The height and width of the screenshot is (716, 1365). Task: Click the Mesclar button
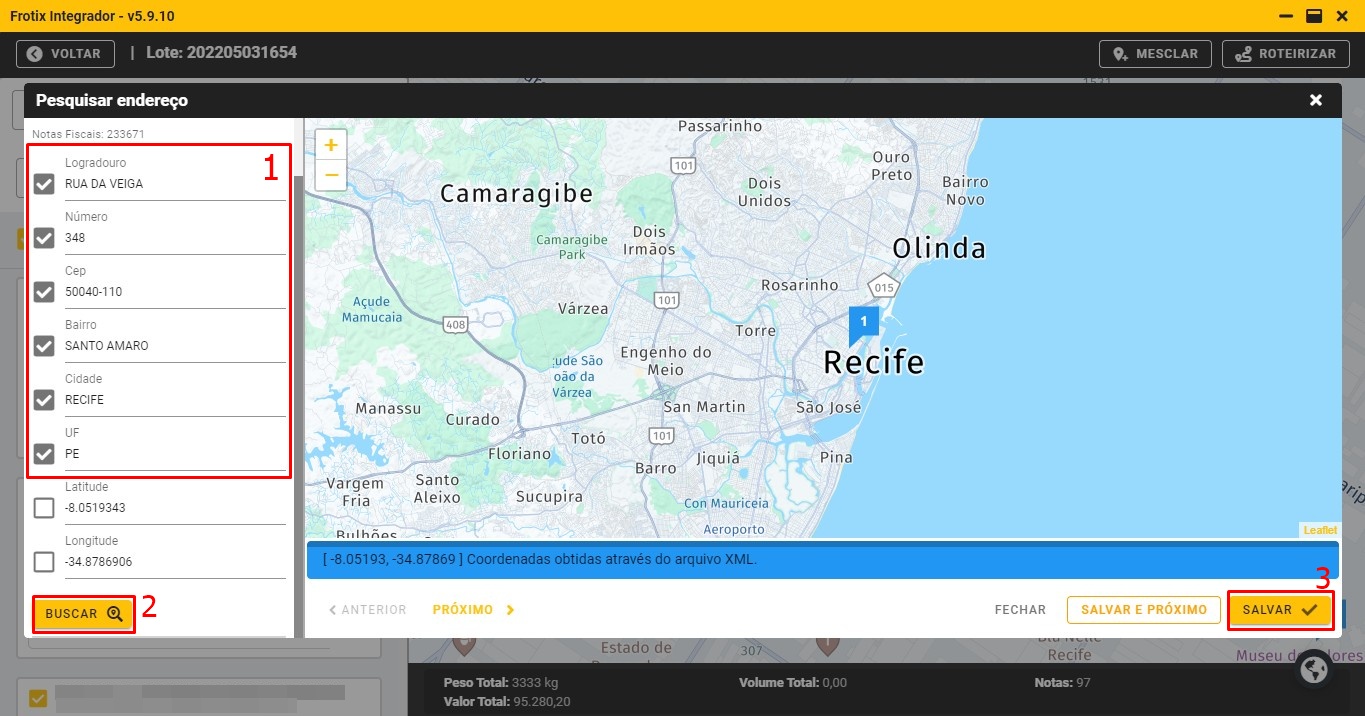(1155, 54)
